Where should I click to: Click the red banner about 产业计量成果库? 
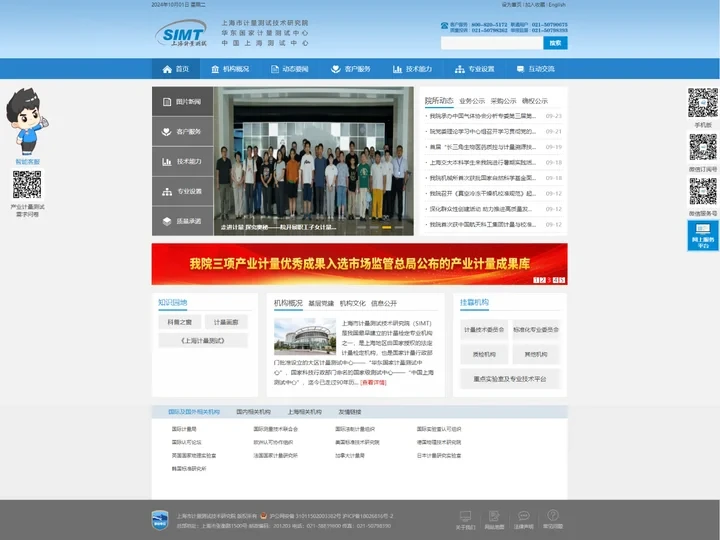point(360,264)
